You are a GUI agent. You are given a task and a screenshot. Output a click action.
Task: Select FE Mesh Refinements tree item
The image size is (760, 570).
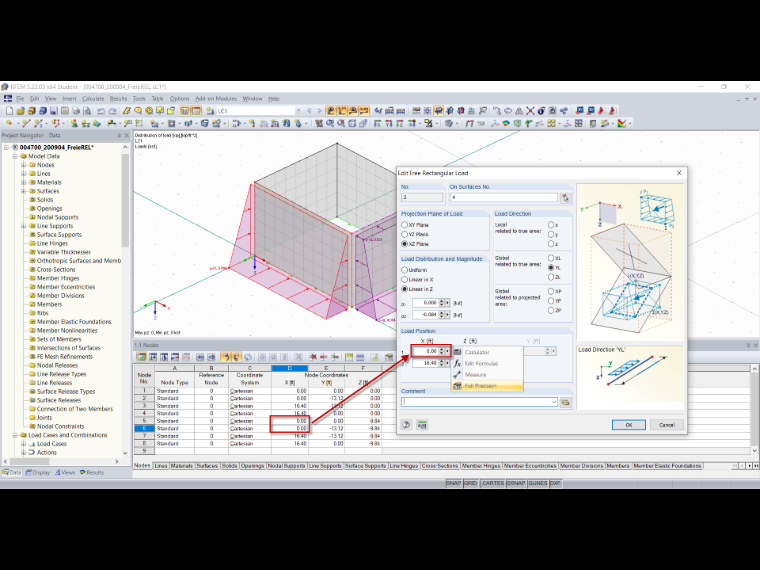point(64,357)
